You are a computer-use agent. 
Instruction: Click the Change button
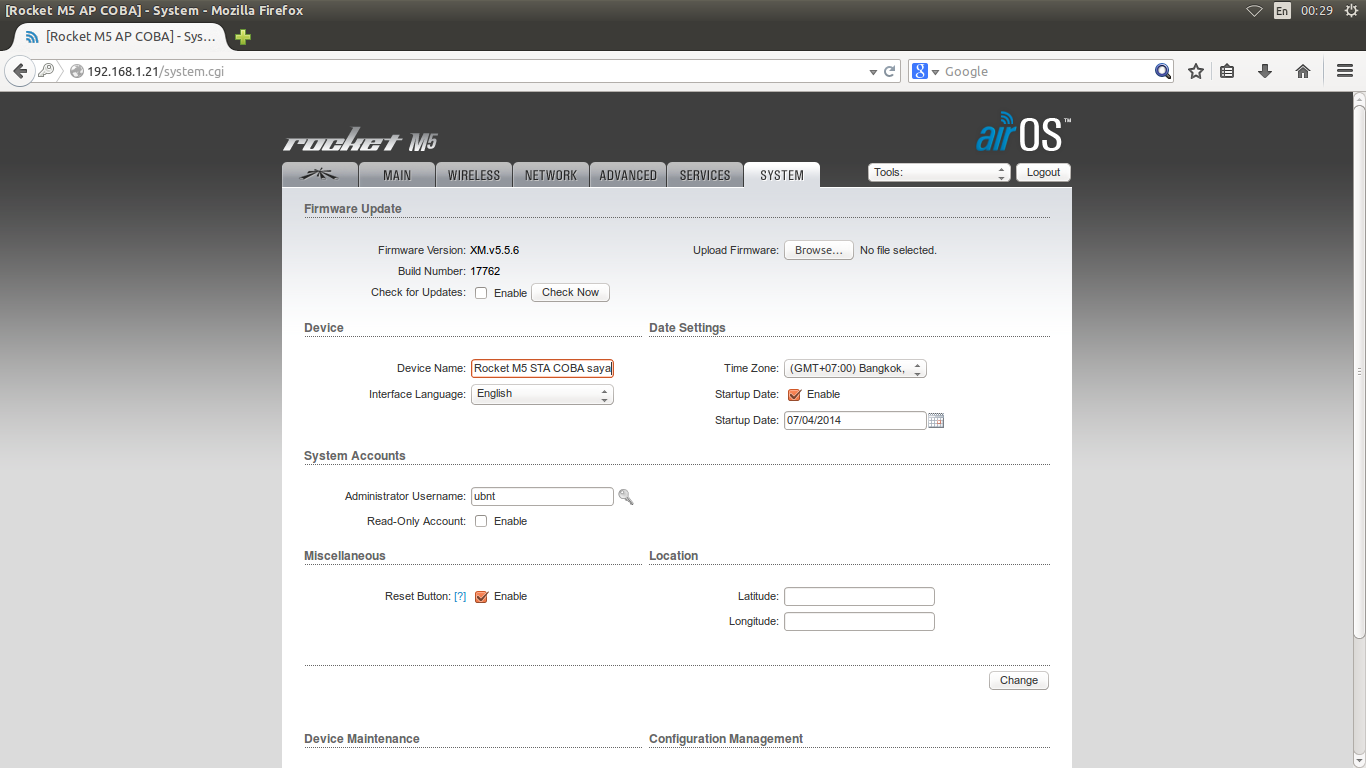[1019, 680]
